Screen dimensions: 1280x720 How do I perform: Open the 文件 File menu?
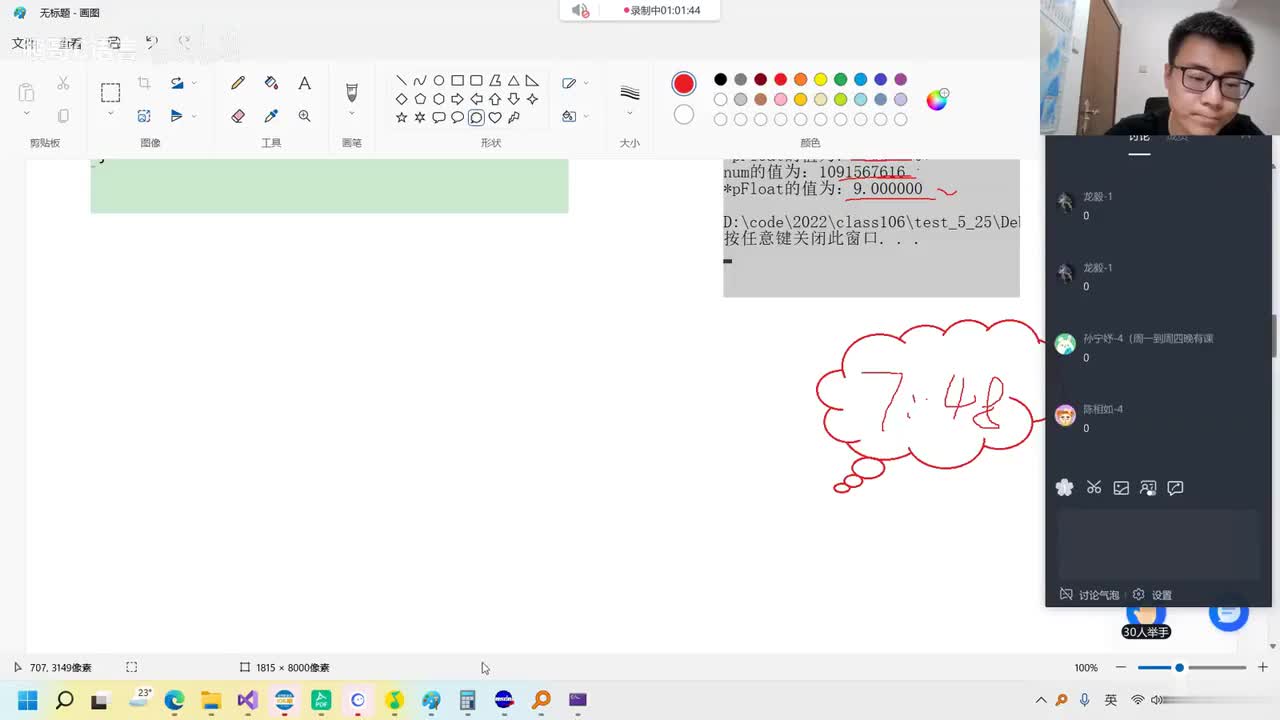click(24, 43)
